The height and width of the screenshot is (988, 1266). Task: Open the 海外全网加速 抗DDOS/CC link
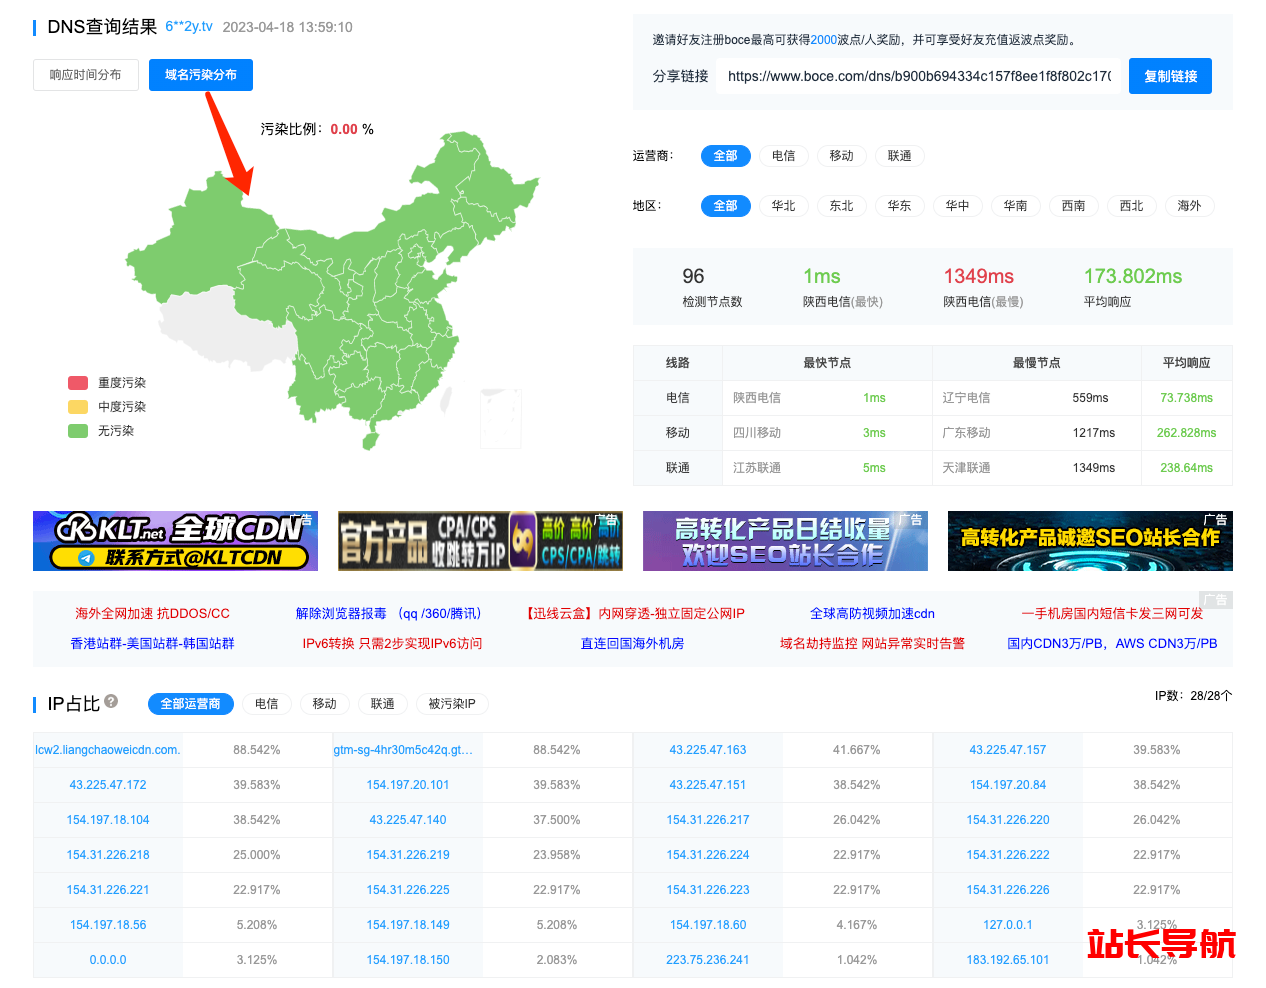[152, 614]
